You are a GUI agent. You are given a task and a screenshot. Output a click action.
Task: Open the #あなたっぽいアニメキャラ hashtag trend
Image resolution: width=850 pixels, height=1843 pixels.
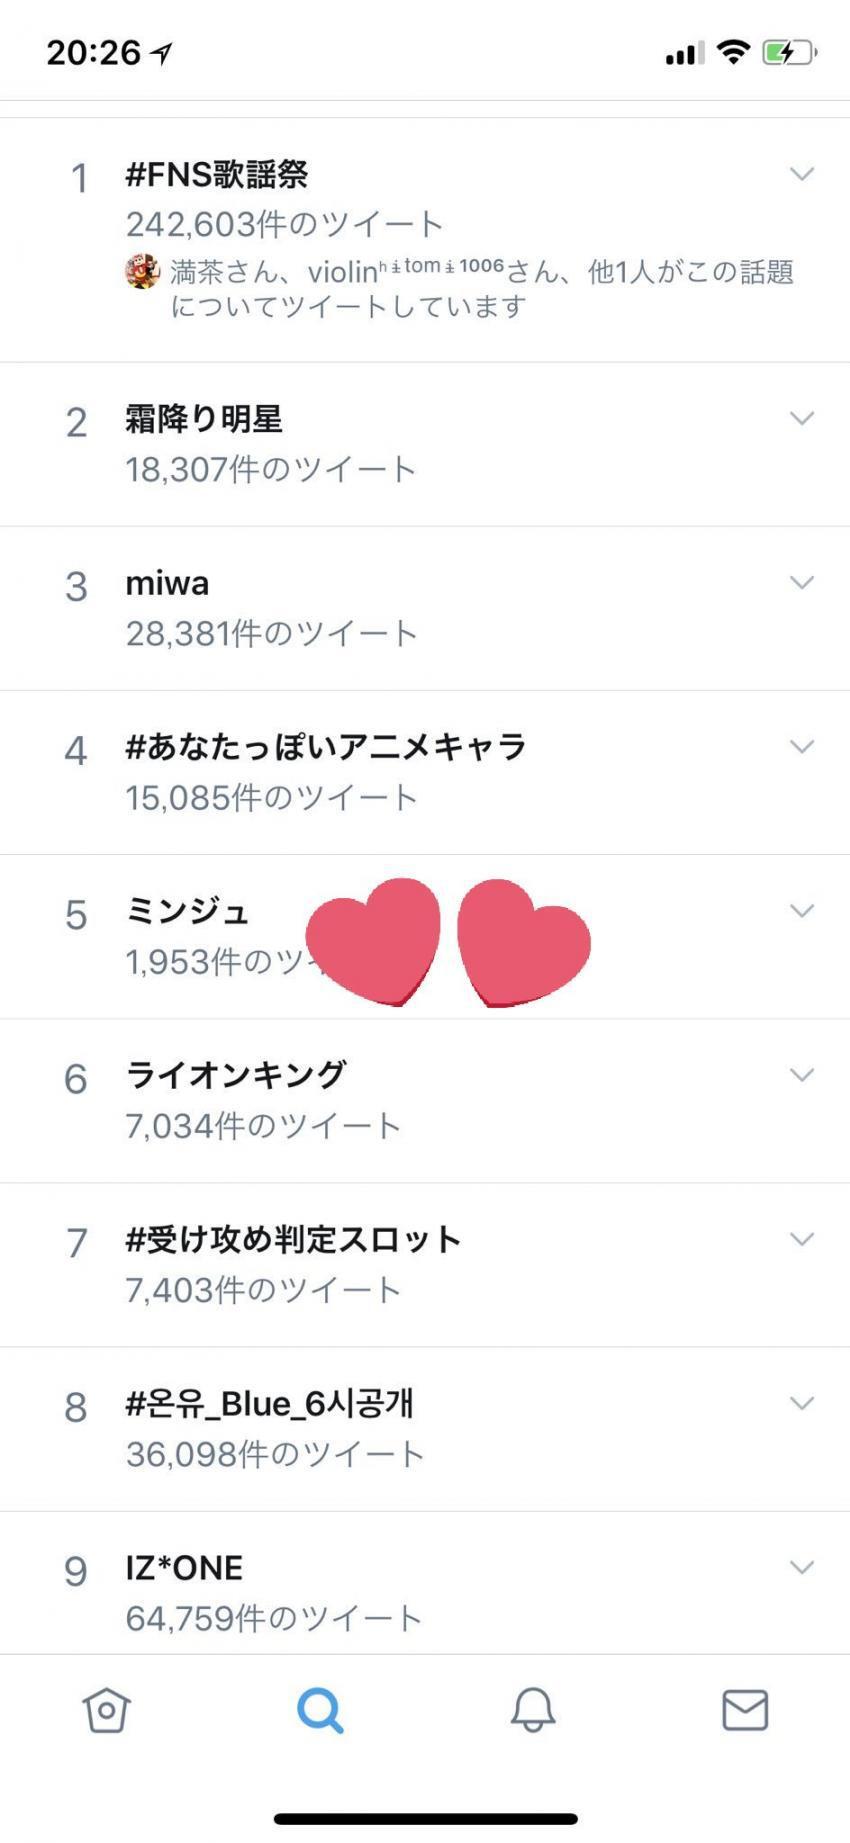point(325,747)
